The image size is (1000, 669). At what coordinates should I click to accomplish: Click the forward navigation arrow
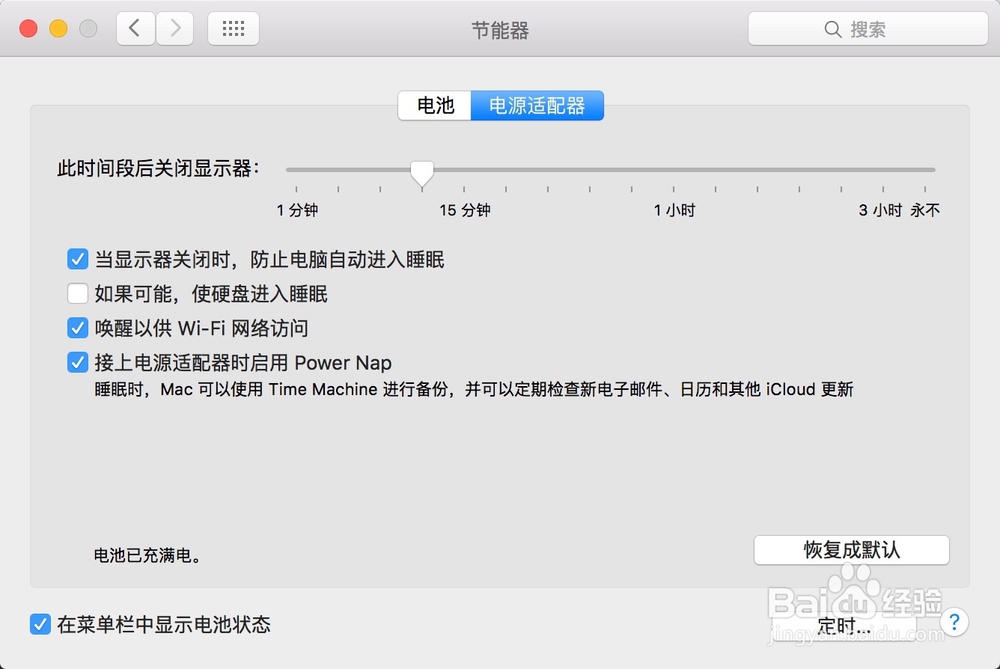tap(174, 29)
